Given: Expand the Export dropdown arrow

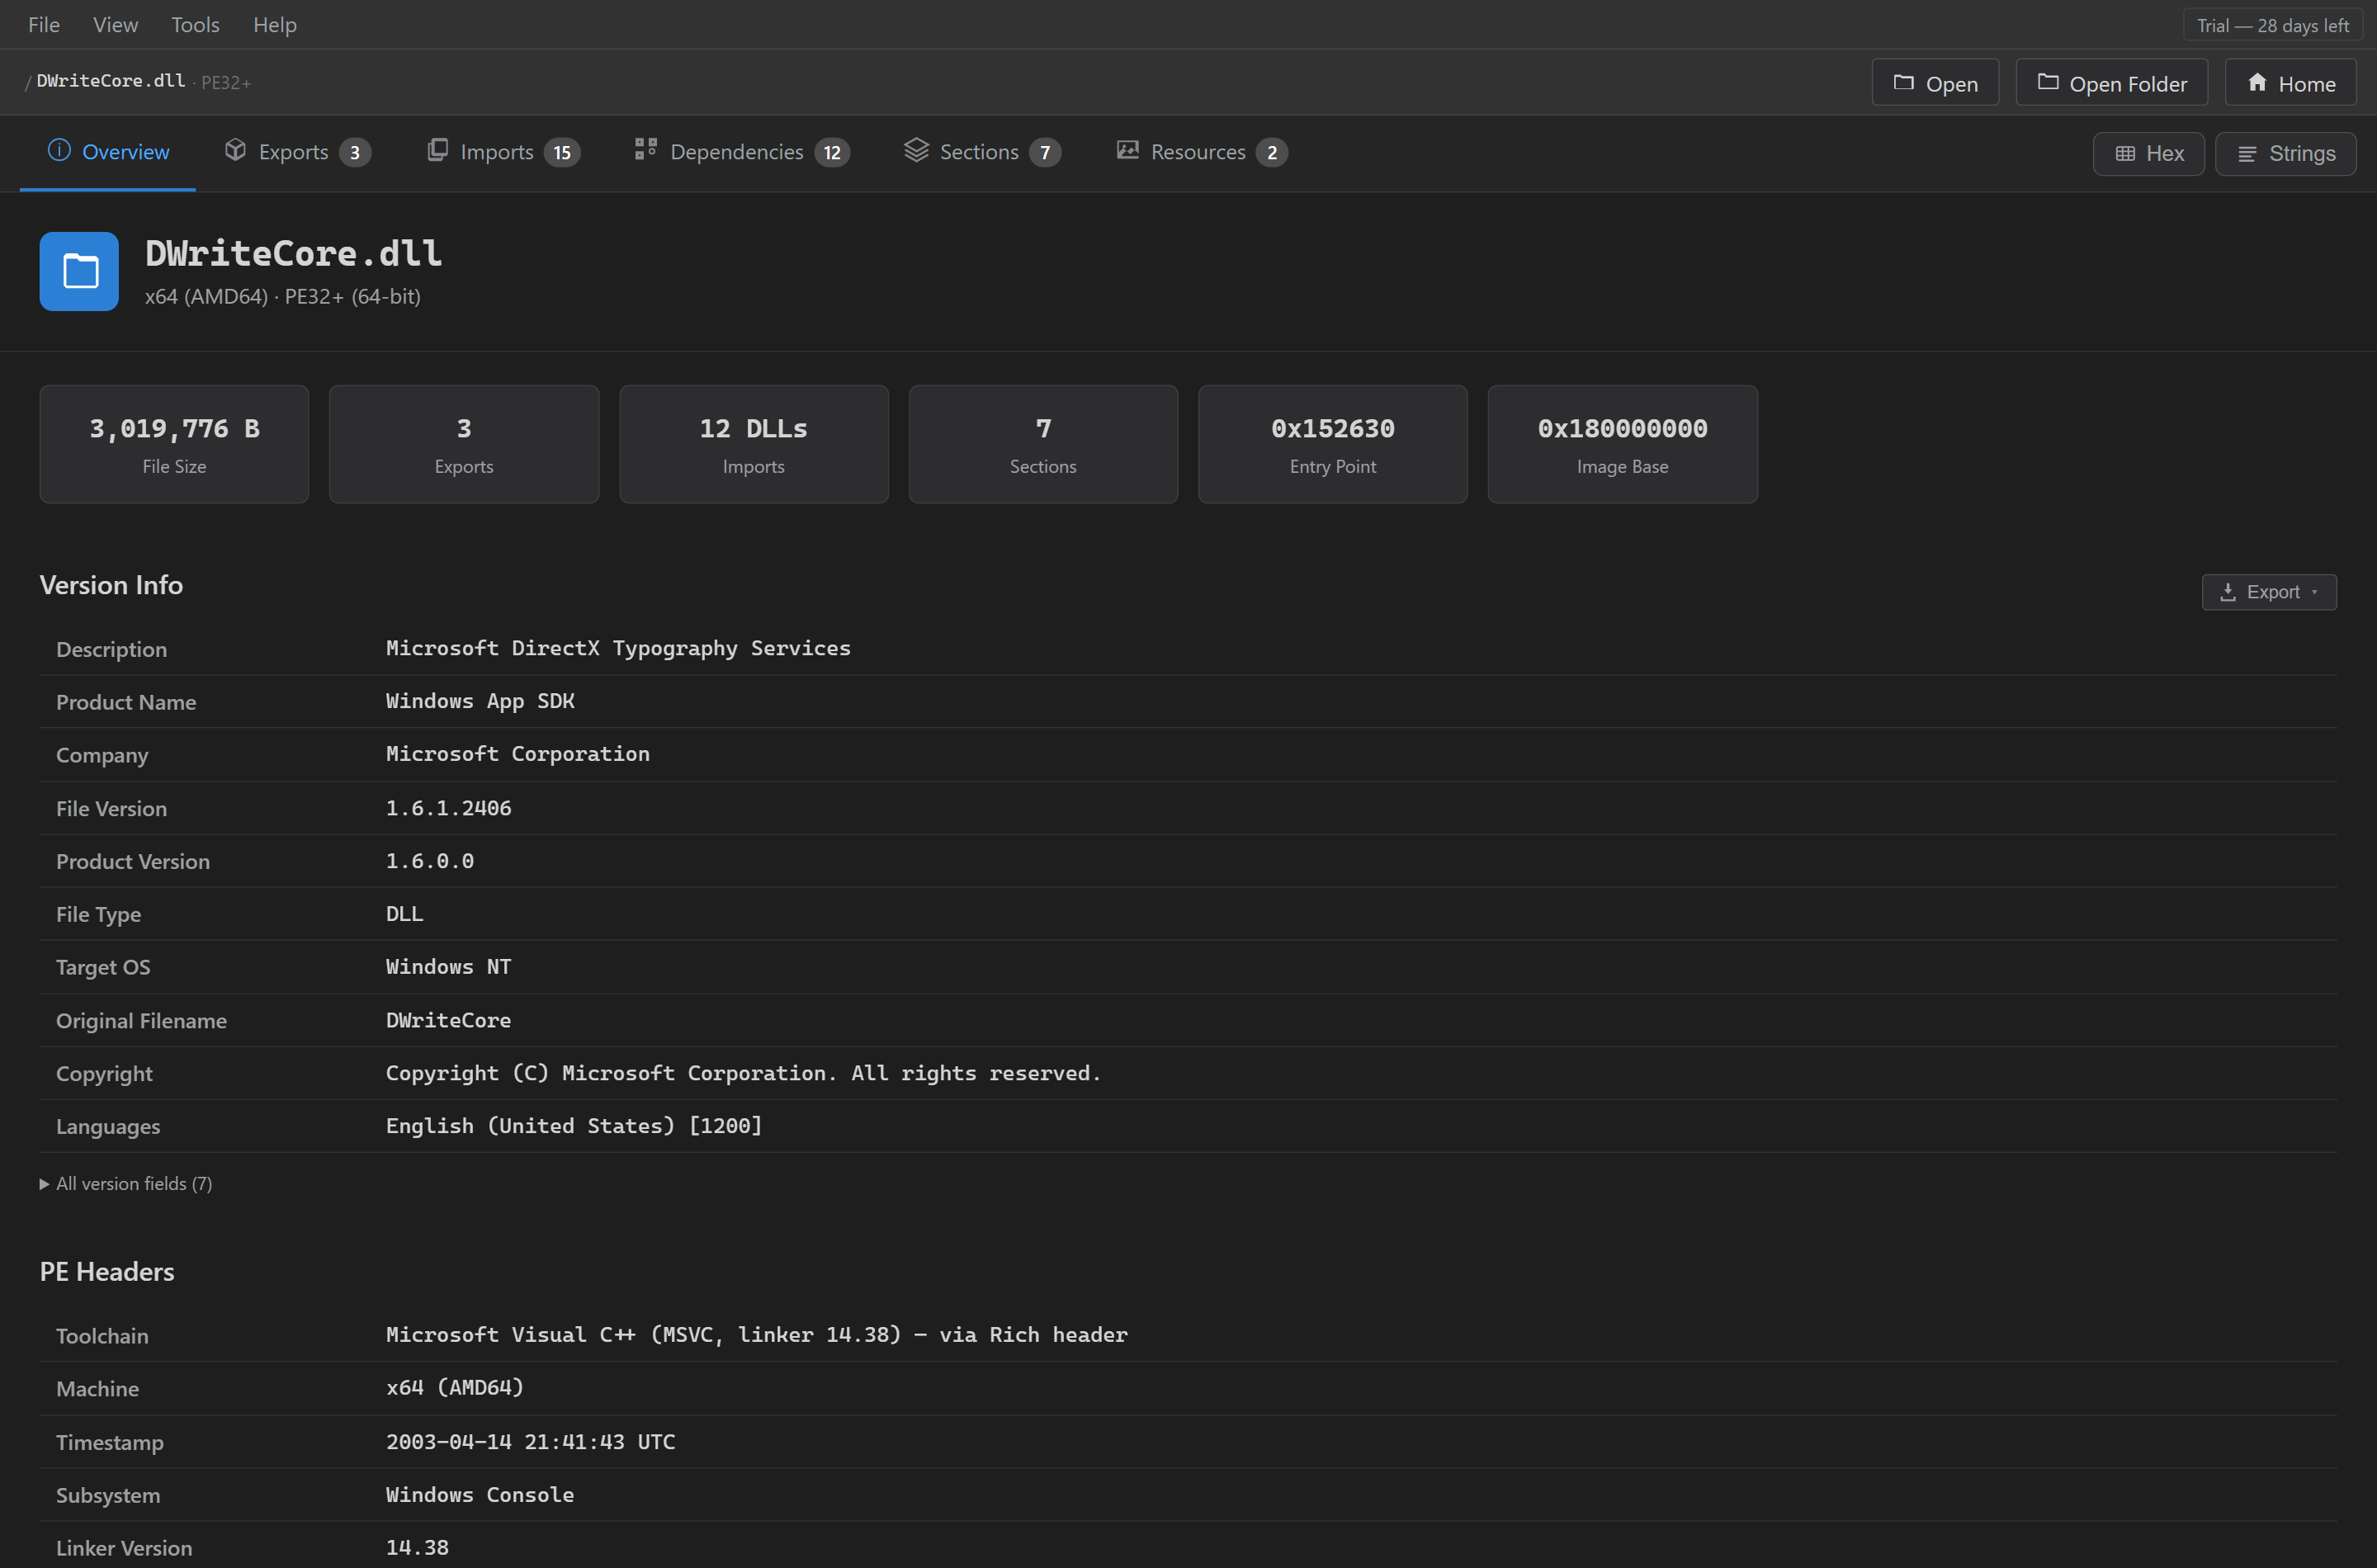Looking at the screenshot, I should (2314, 592).
